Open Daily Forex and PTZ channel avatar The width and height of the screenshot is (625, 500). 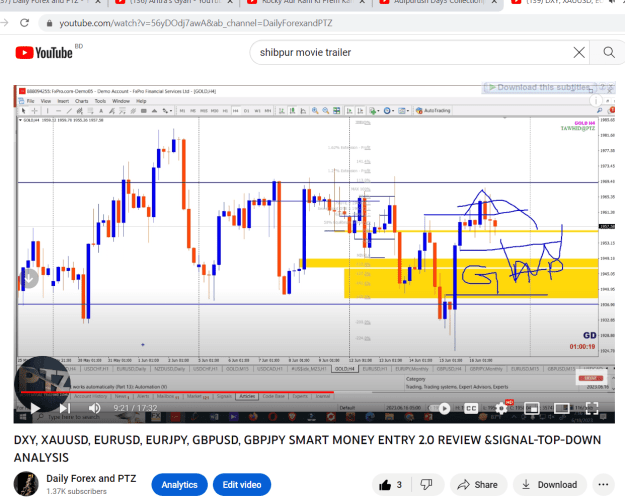pos(26,484)
